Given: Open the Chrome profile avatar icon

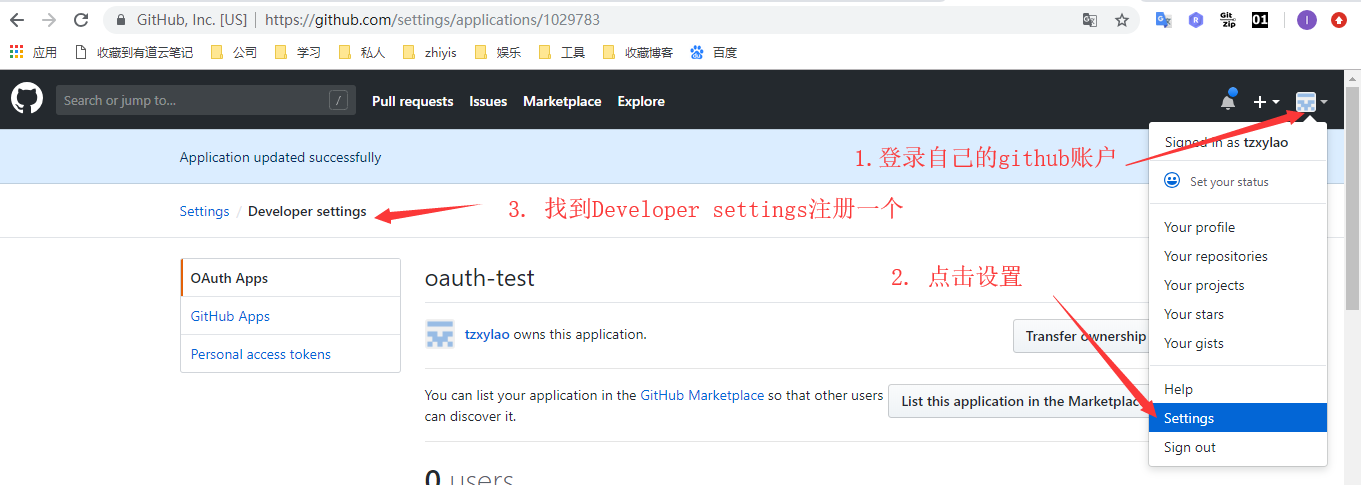Looking at the screenshot, I should pos(1307,20).
